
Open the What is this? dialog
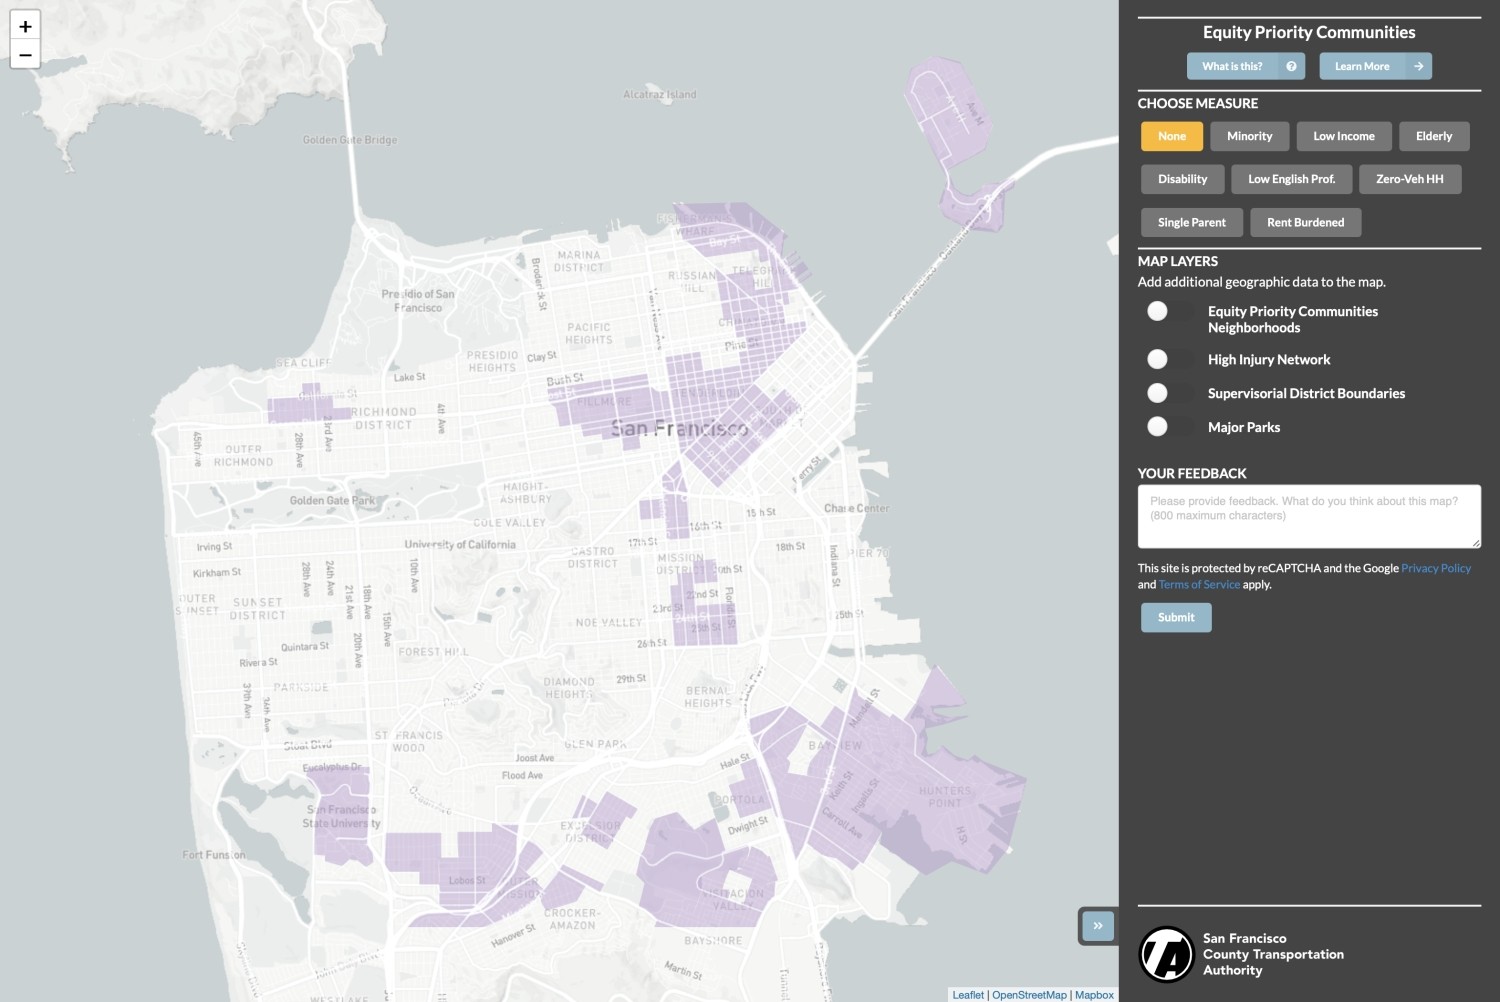pos(1232,66)
